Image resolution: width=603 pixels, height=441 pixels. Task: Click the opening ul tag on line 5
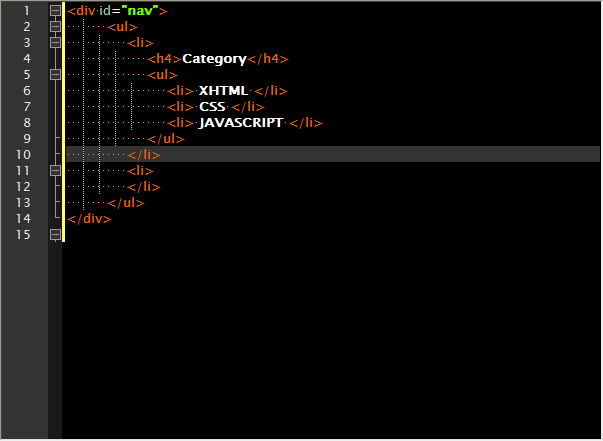point(162,75)
